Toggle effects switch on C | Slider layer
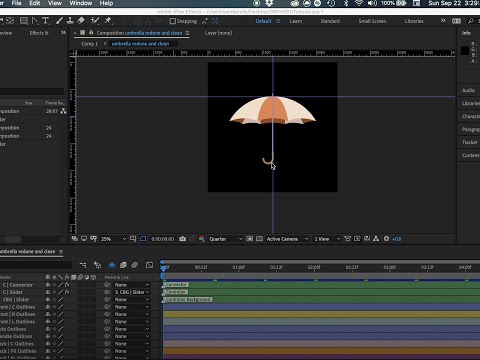 tap(67, 292)
